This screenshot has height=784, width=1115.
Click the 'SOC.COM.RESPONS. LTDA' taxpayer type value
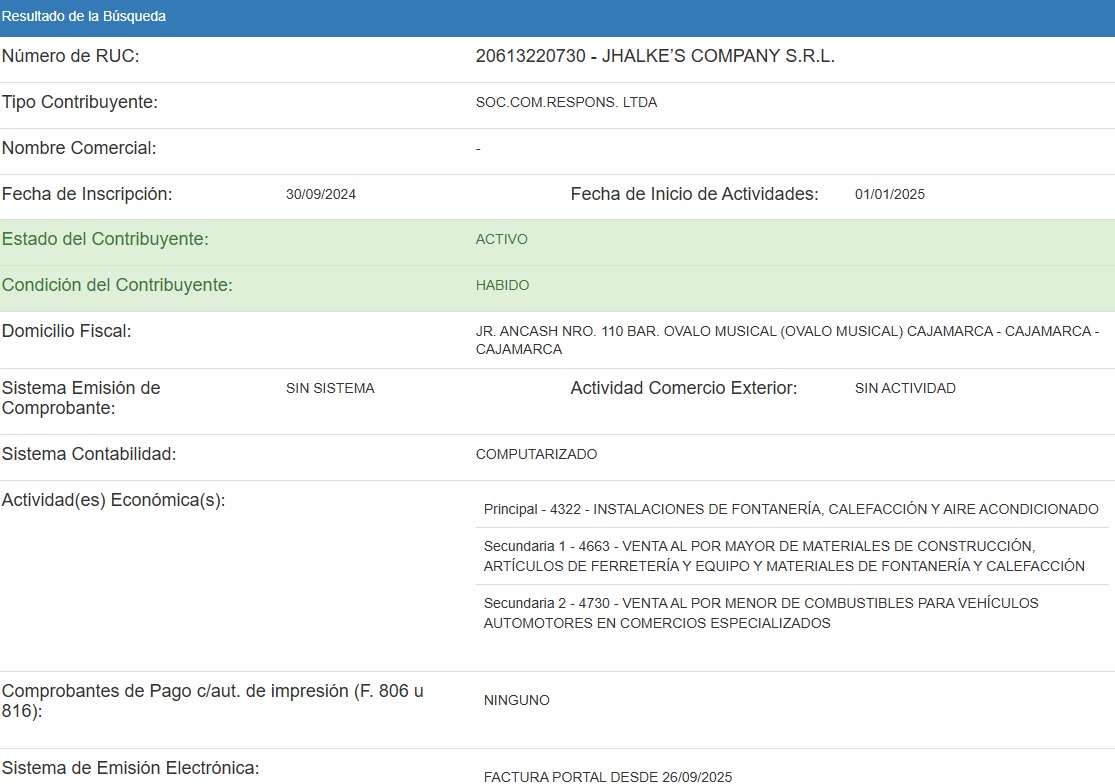coord(566,103)
